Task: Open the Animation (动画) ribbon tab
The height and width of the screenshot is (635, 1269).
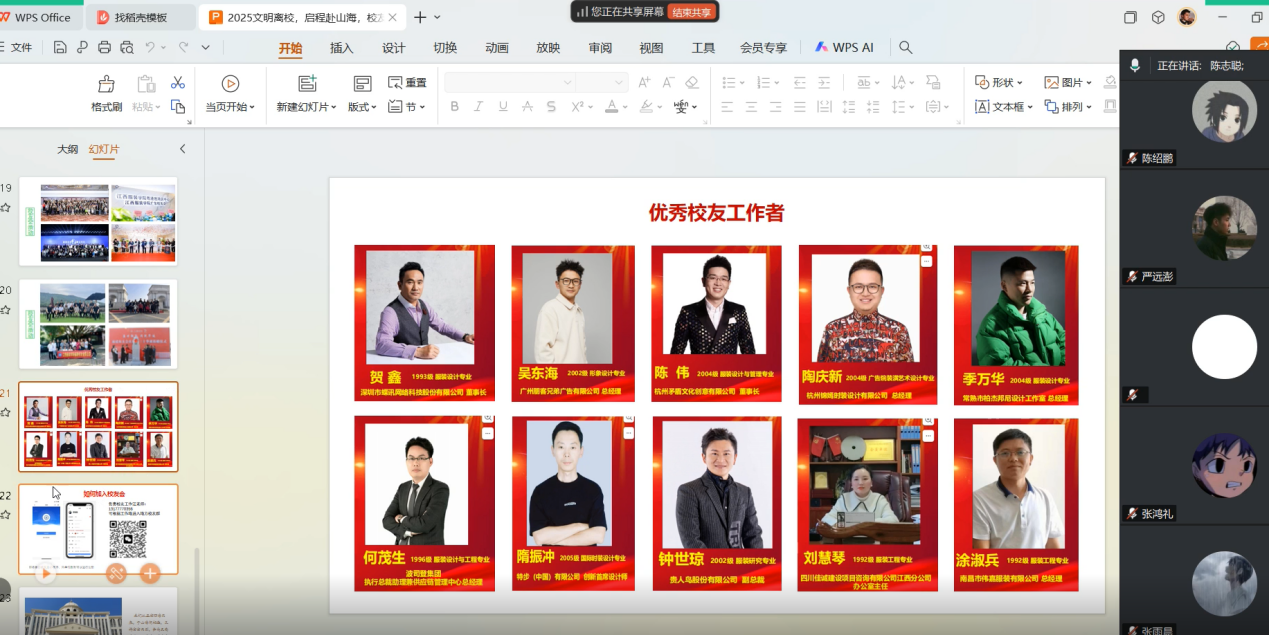Action: click(x=497, y=48)
